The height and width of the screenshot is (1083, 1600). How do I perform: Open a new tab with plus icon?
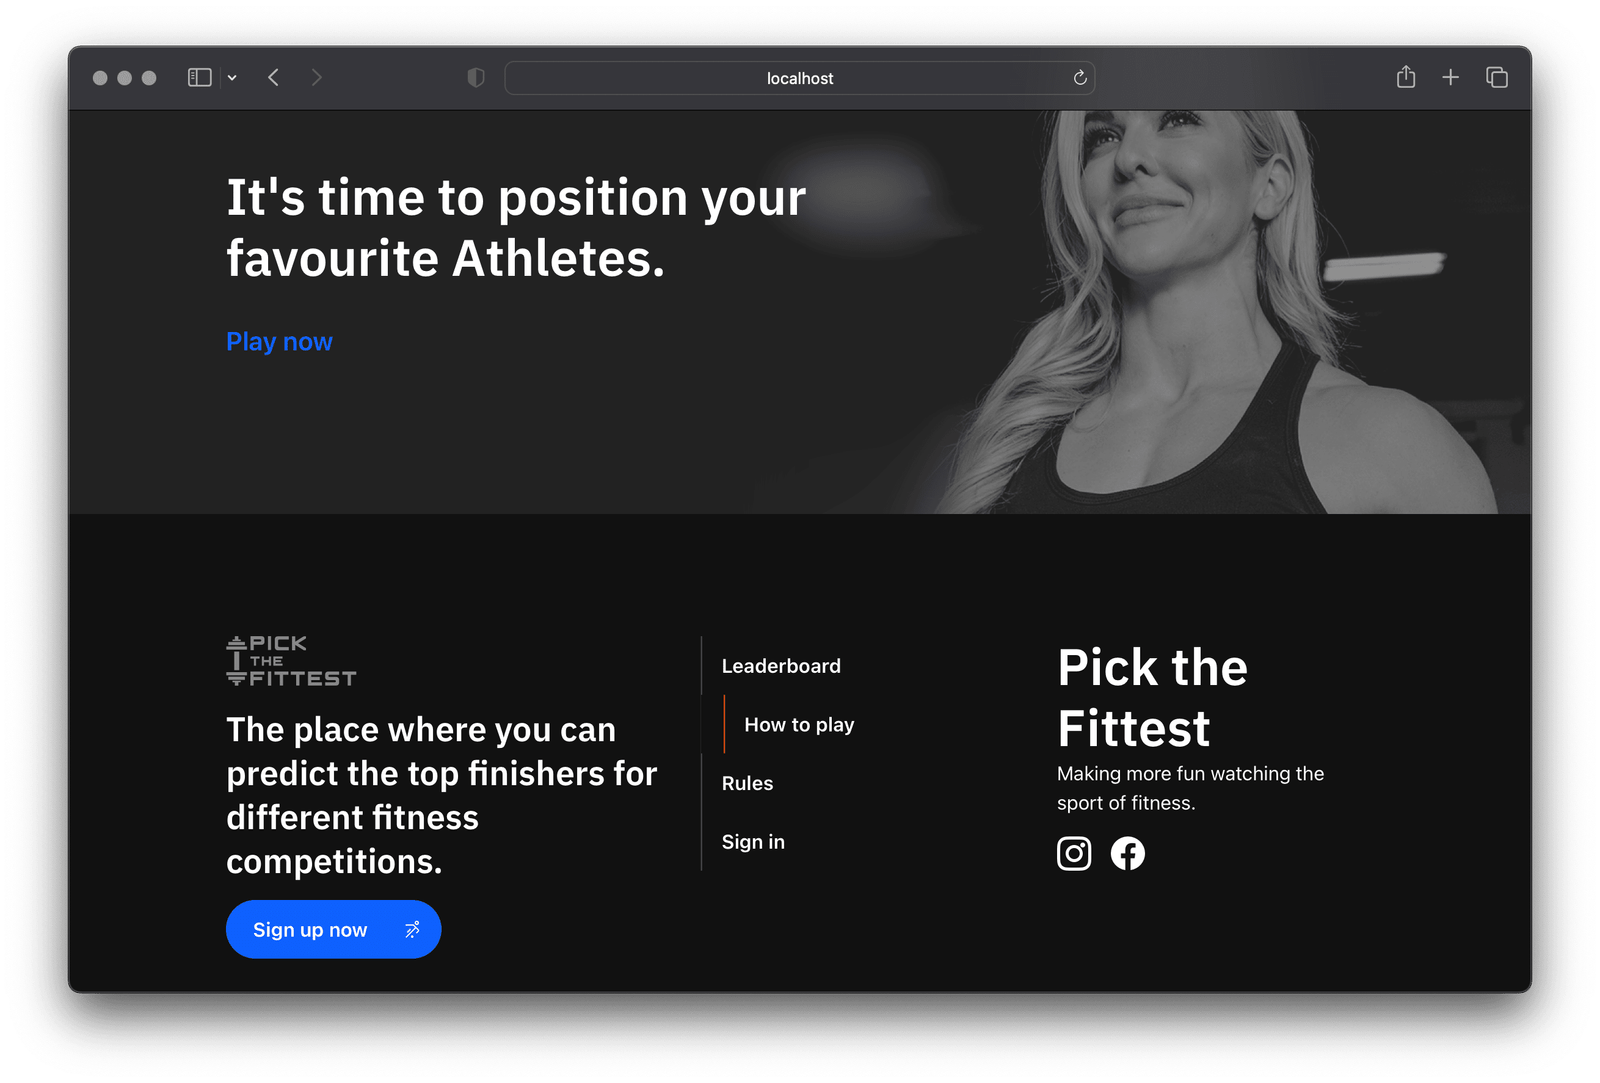1450,78
